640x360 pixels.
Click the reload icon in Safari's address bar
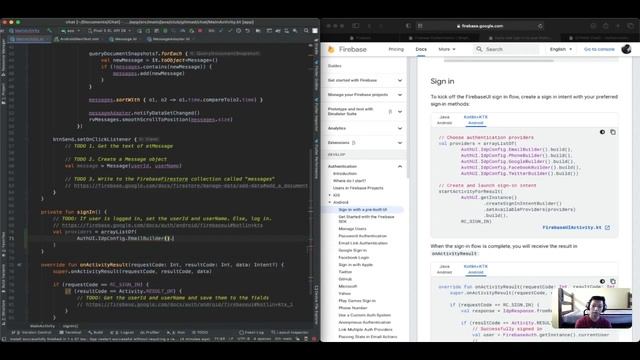540,26
